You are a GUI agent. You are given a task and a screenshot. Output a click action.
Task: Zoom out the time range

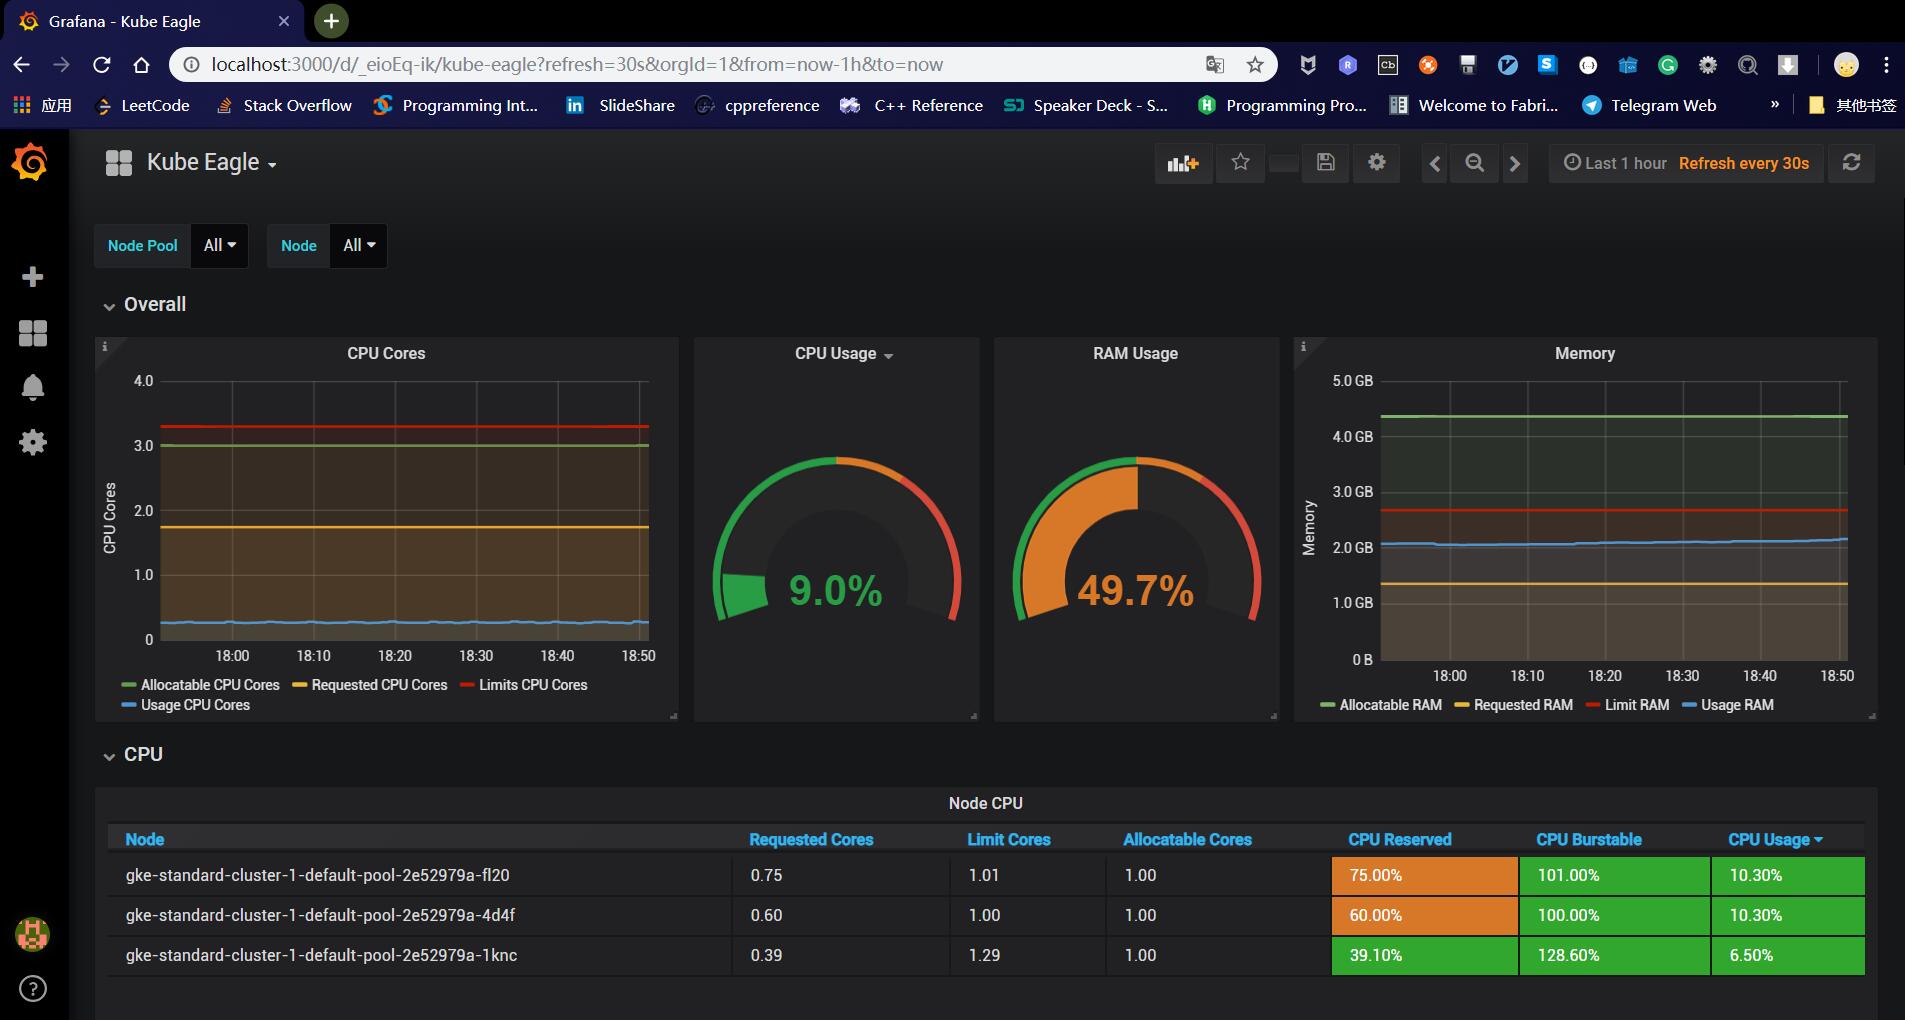point(1474,163)
